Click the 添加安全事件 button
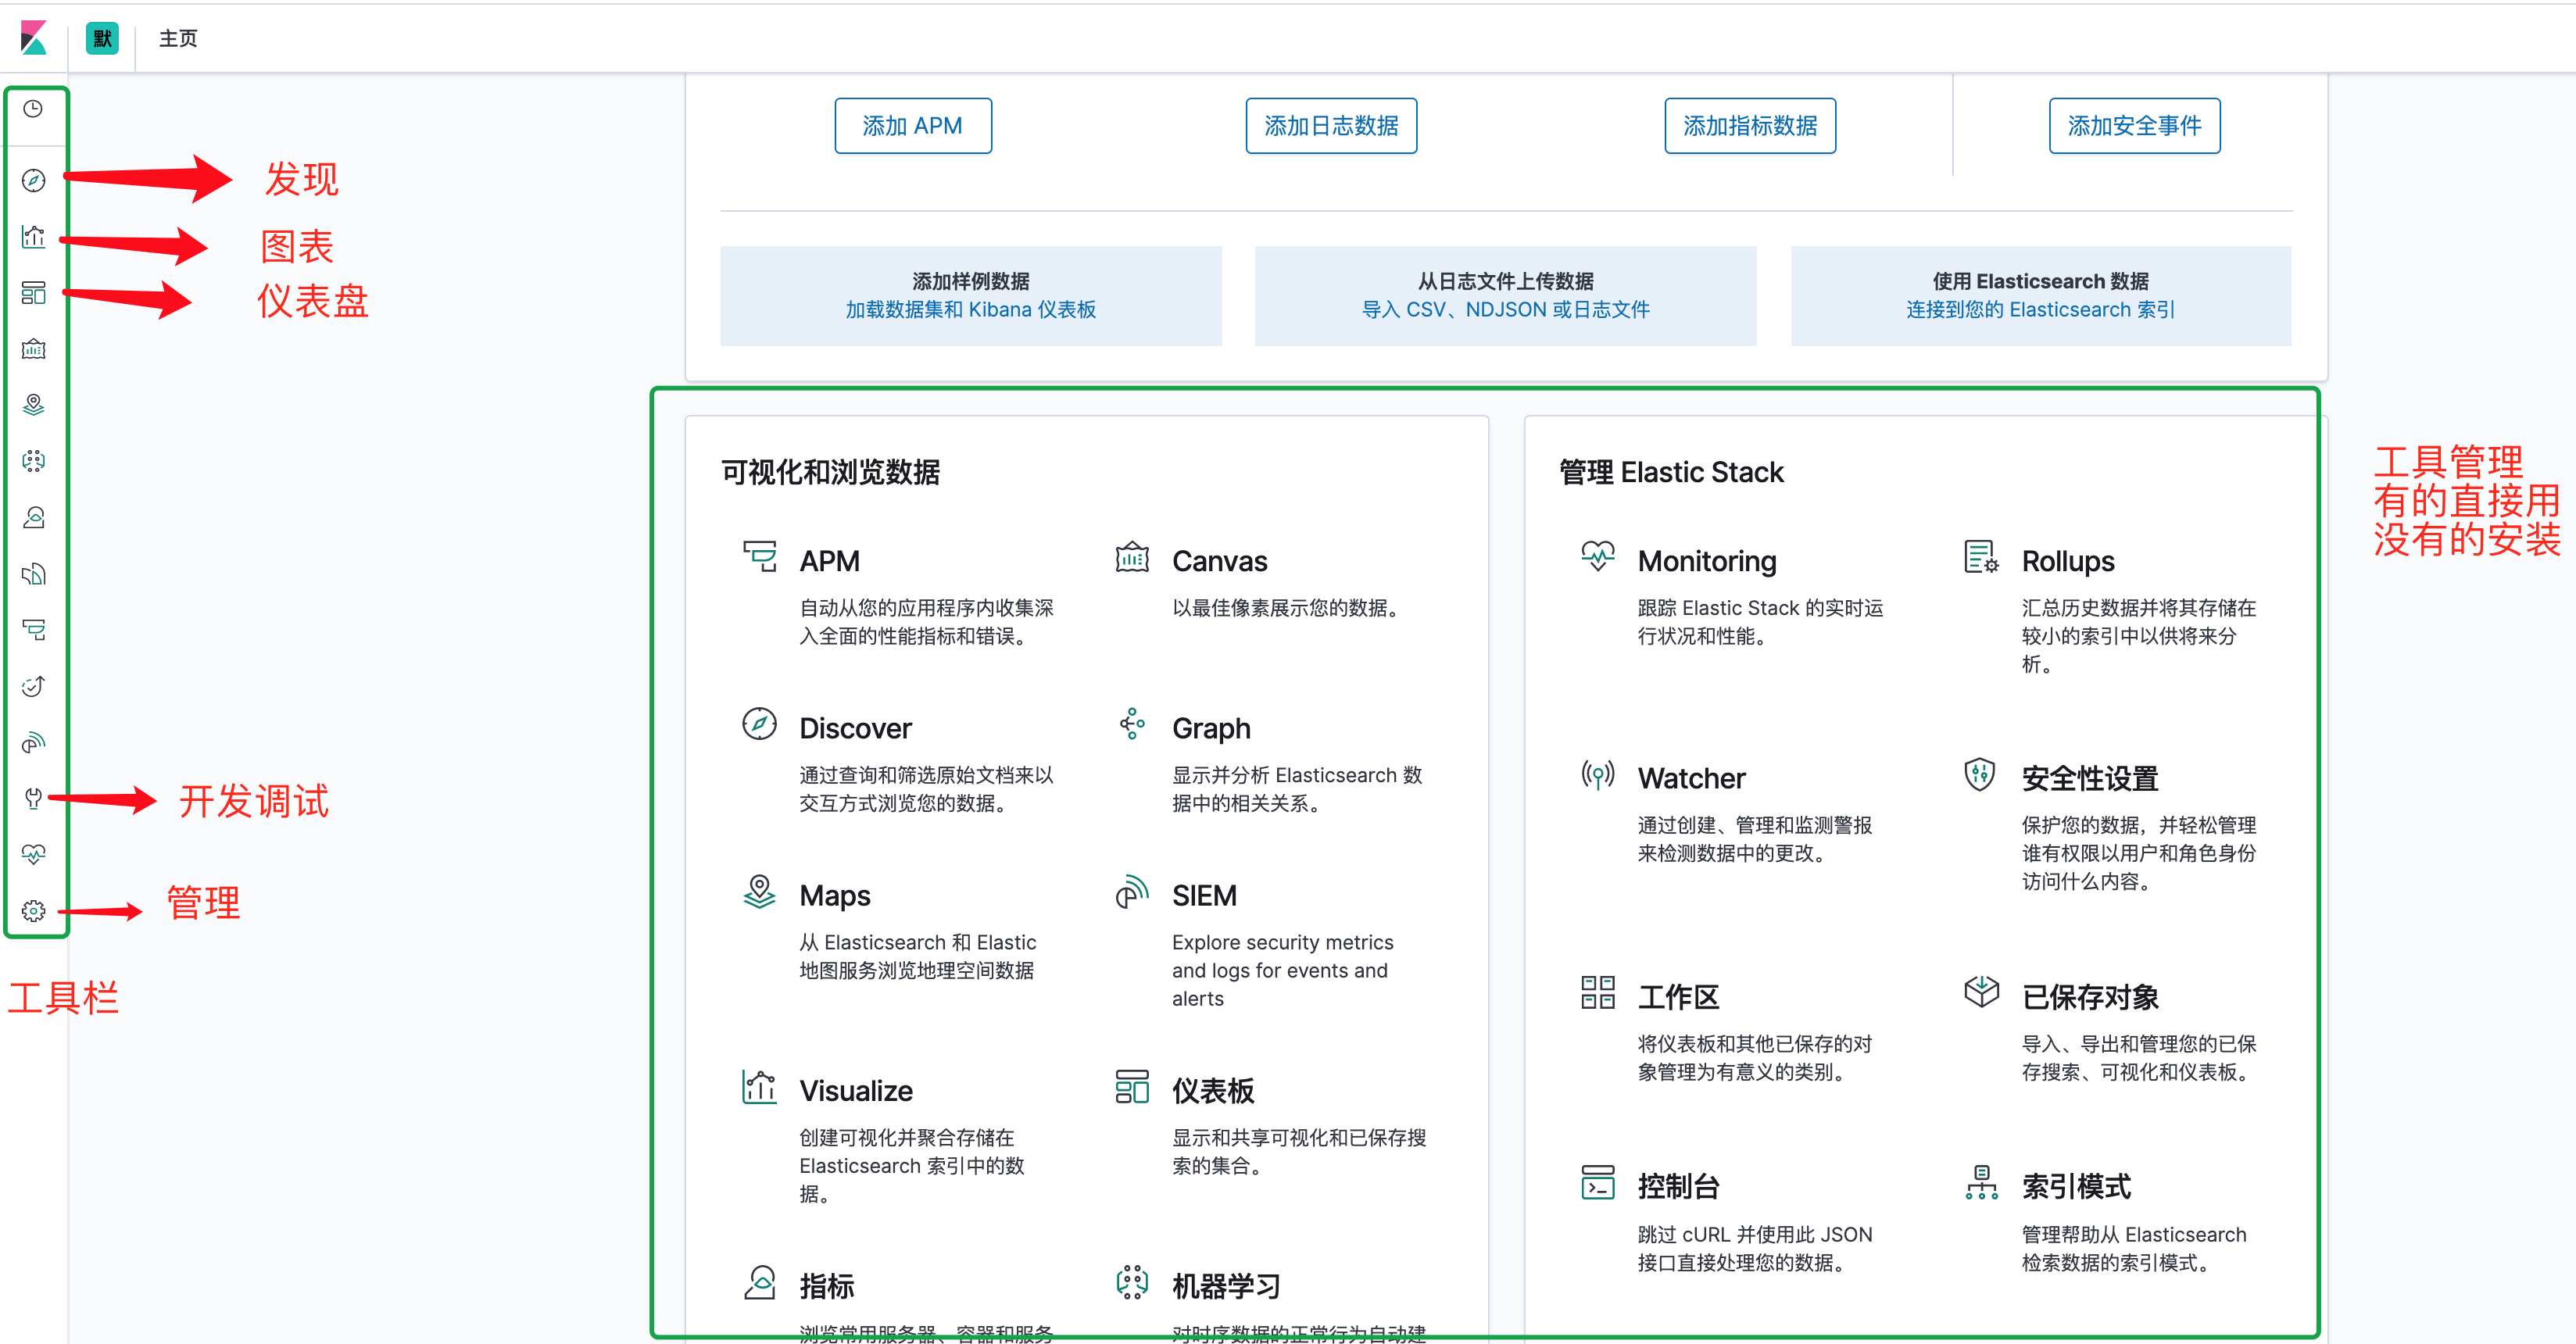 (2134, 126)
